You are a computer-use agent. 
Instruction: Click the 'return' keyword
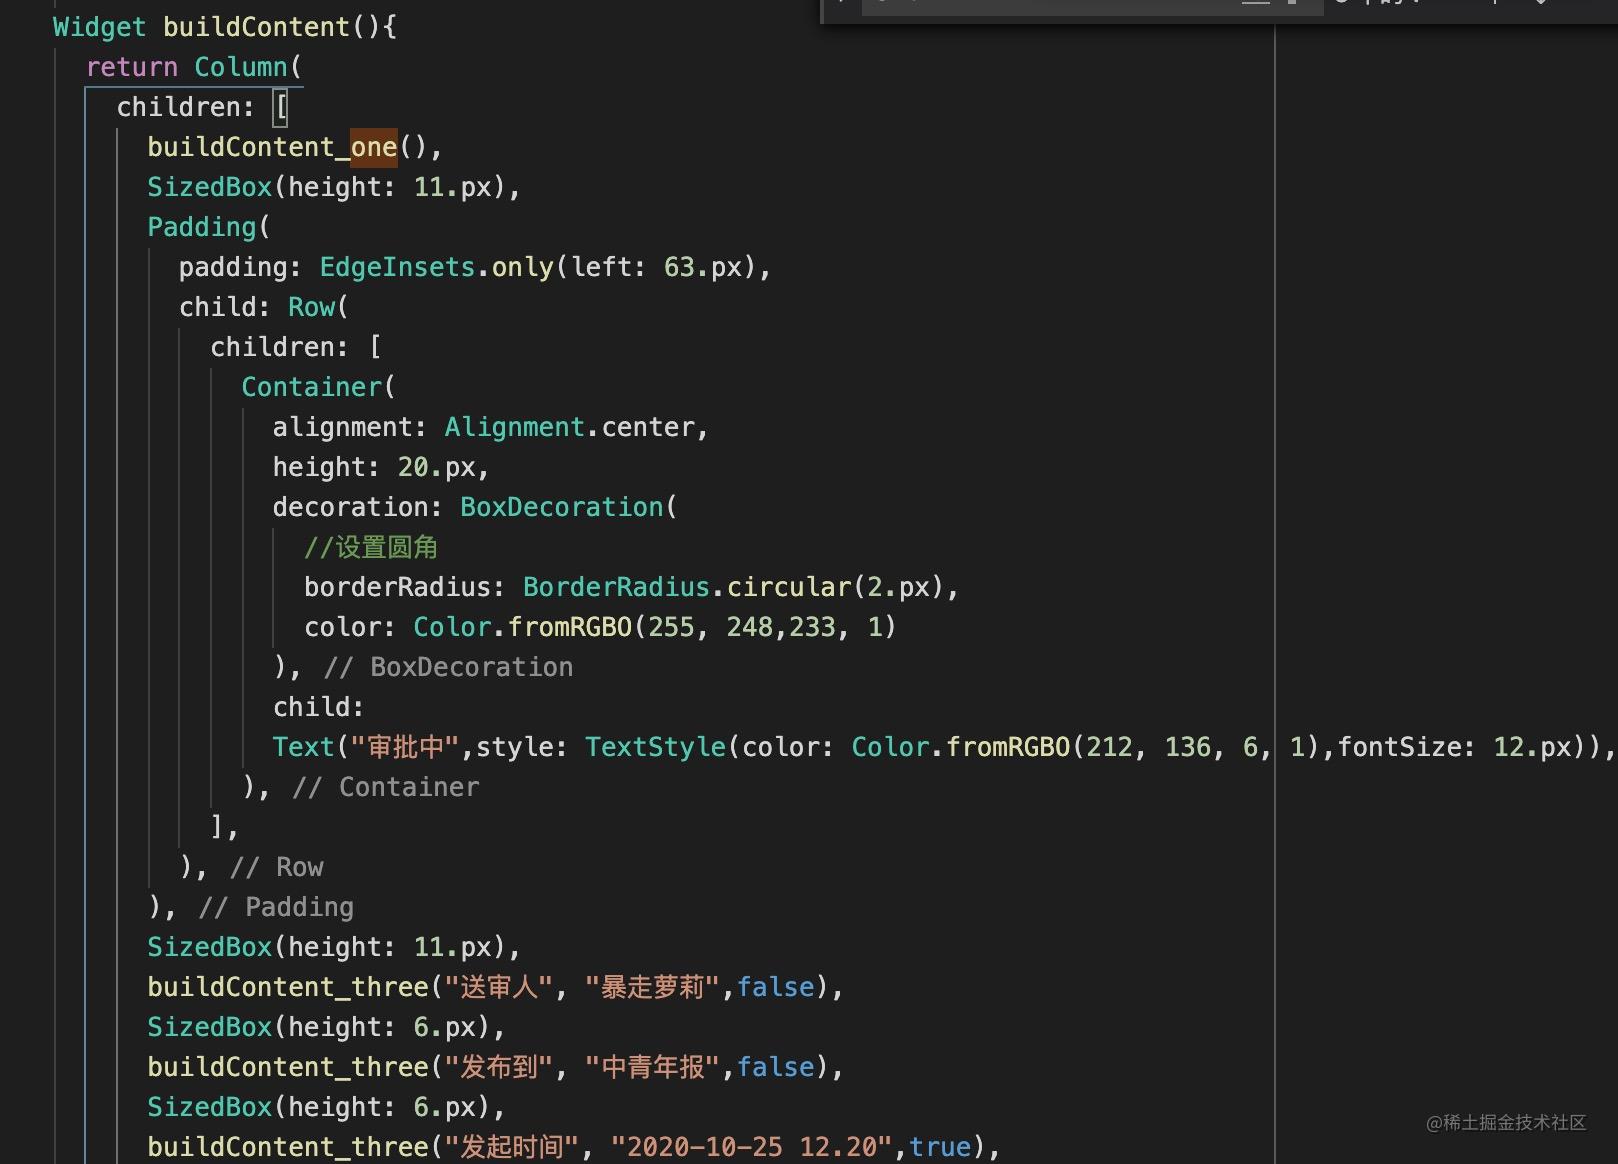click(132, 67)
